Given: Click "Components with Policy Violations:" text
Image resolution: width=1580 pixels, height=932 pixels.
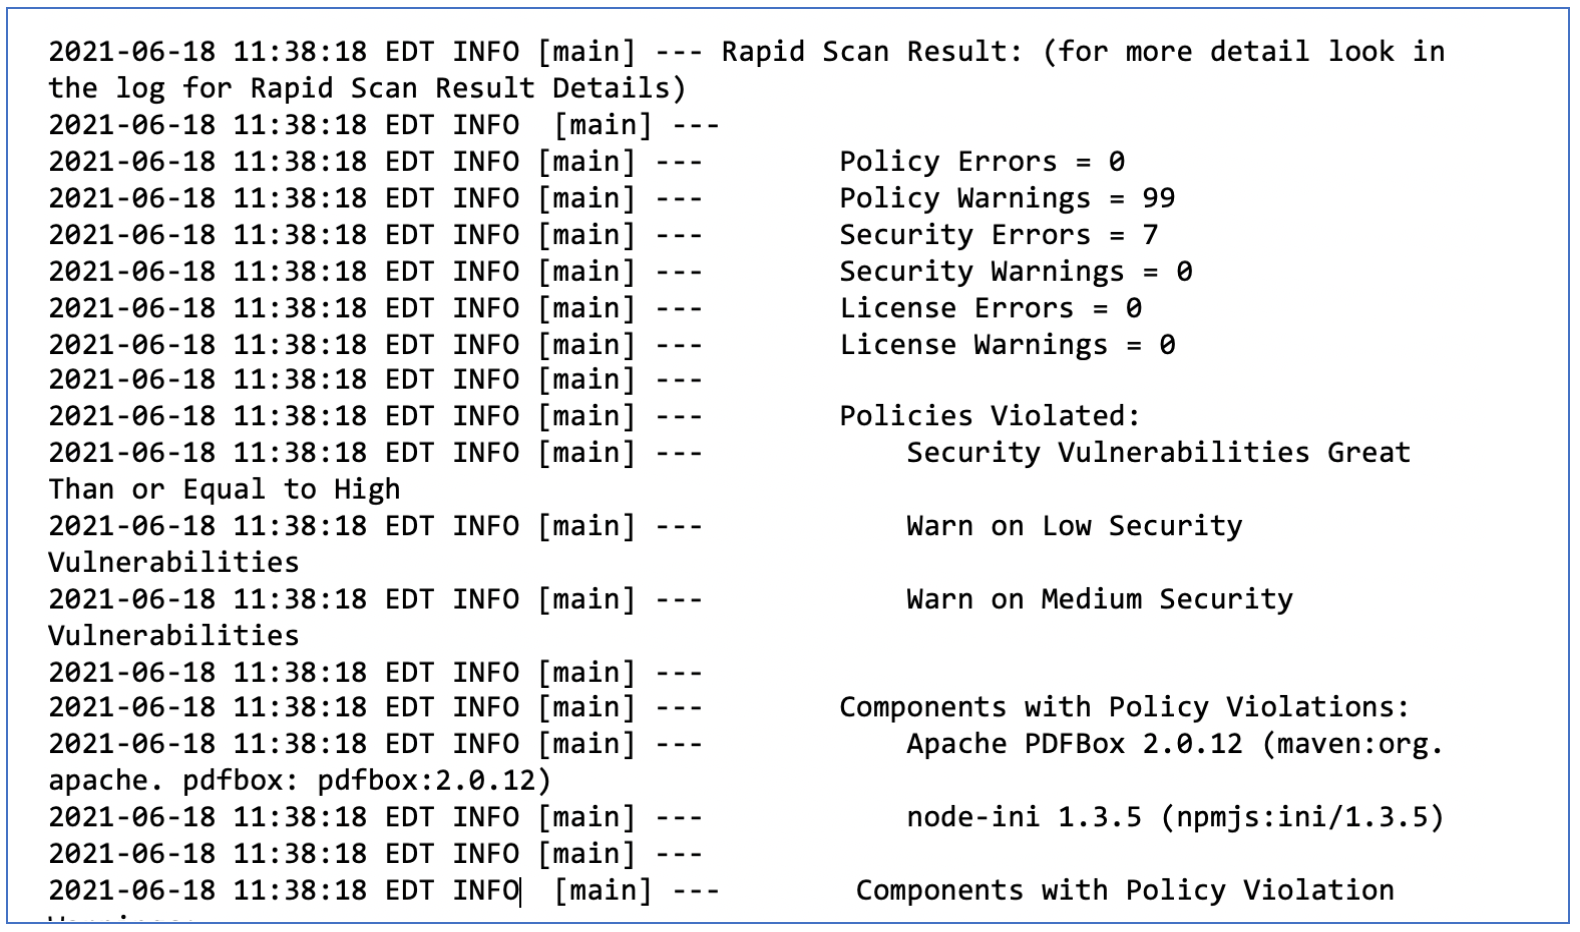Looking at the screenshot, I should pyautogui.click(x=1123, y=707).
